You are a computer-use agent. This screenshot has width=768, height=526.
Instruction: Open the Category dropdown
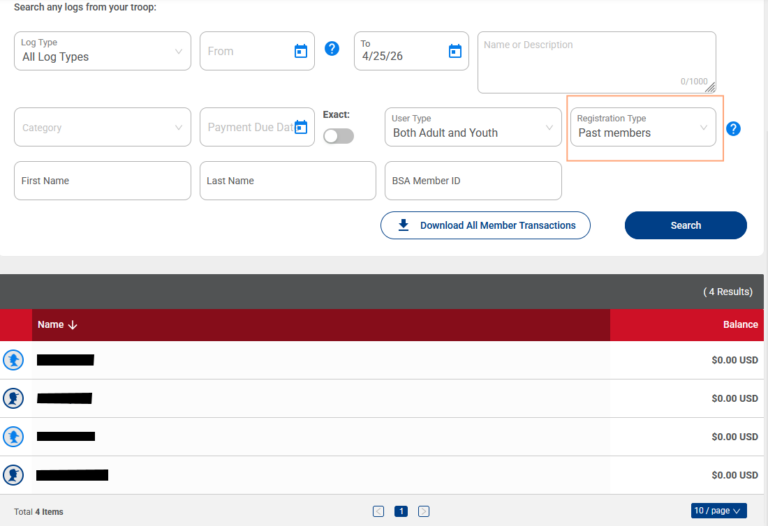point(102,127)
